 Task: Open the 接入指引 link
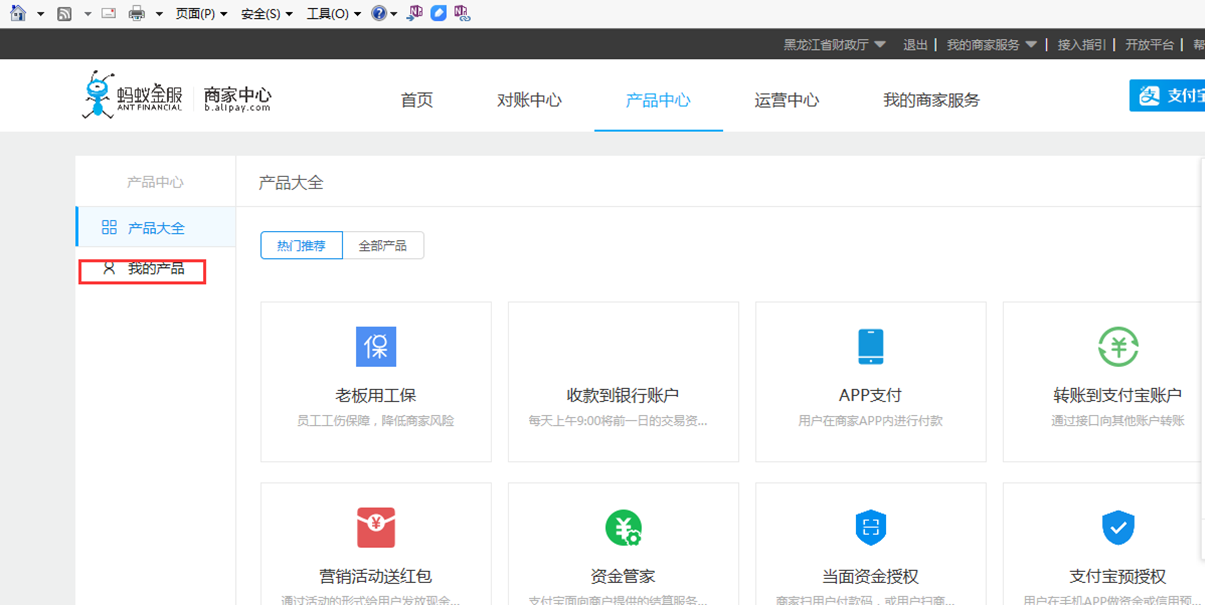pyautogui.click(x=1082, y=44)
